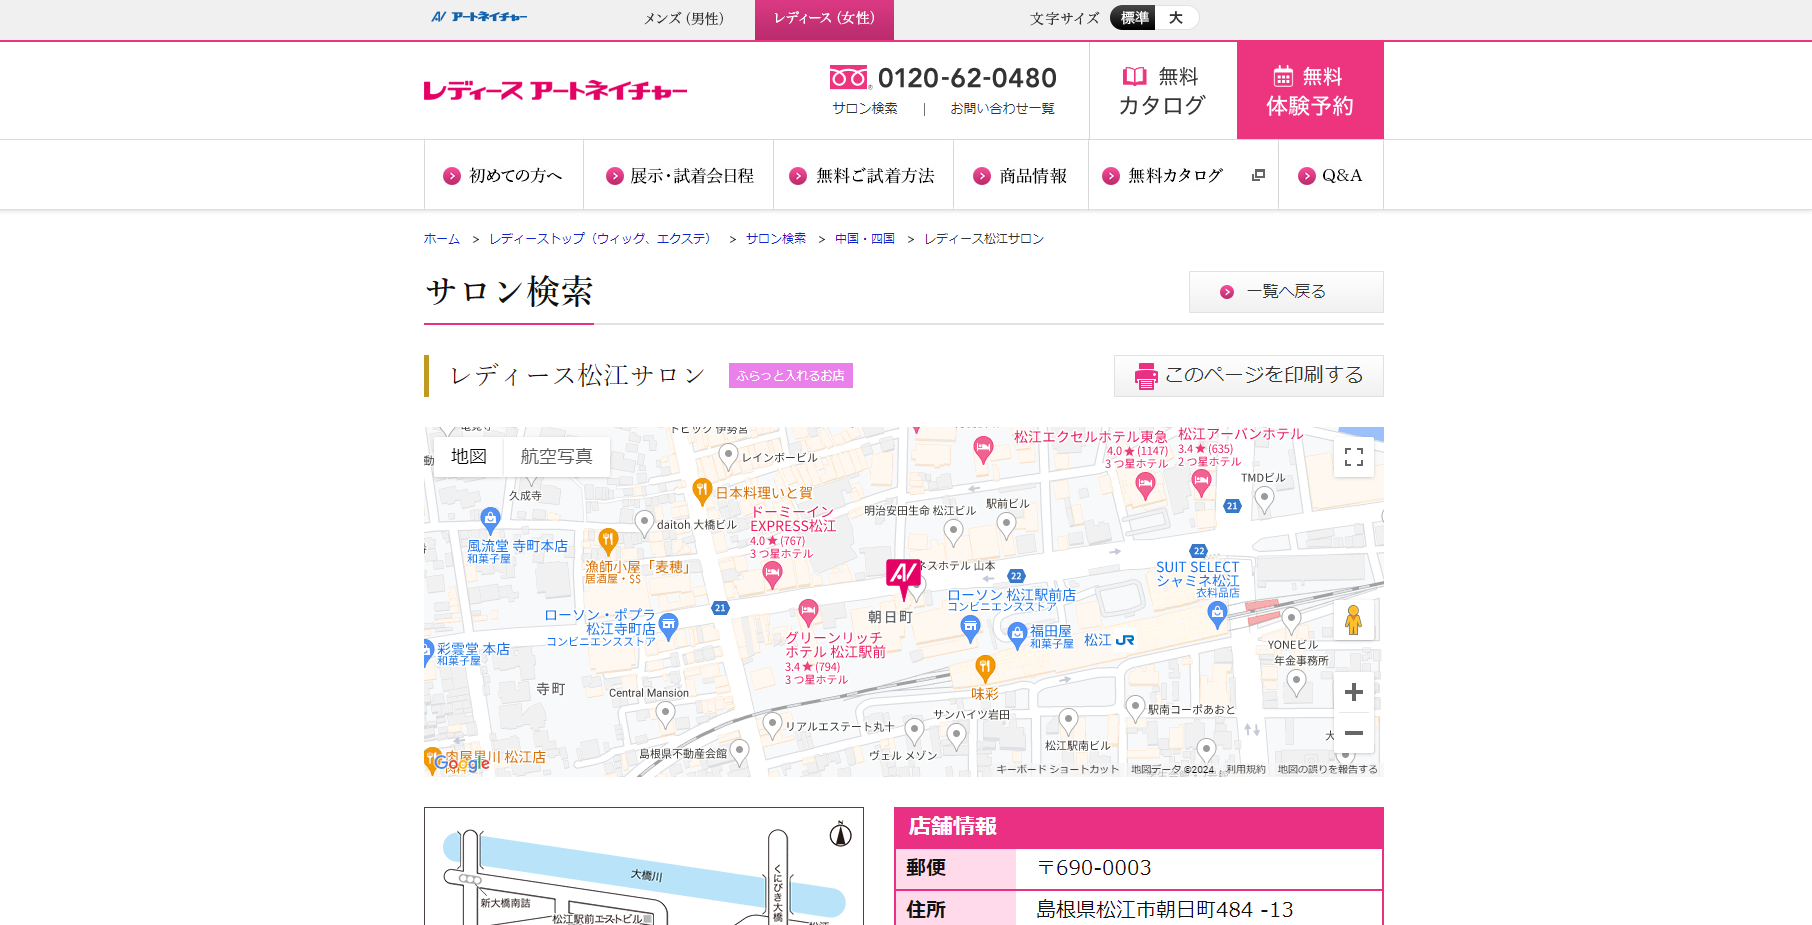Click external-window icon beside 無料カタログ
Image resolution: width=1812 pixels, height=925 pixels.
pos(1258,175)
